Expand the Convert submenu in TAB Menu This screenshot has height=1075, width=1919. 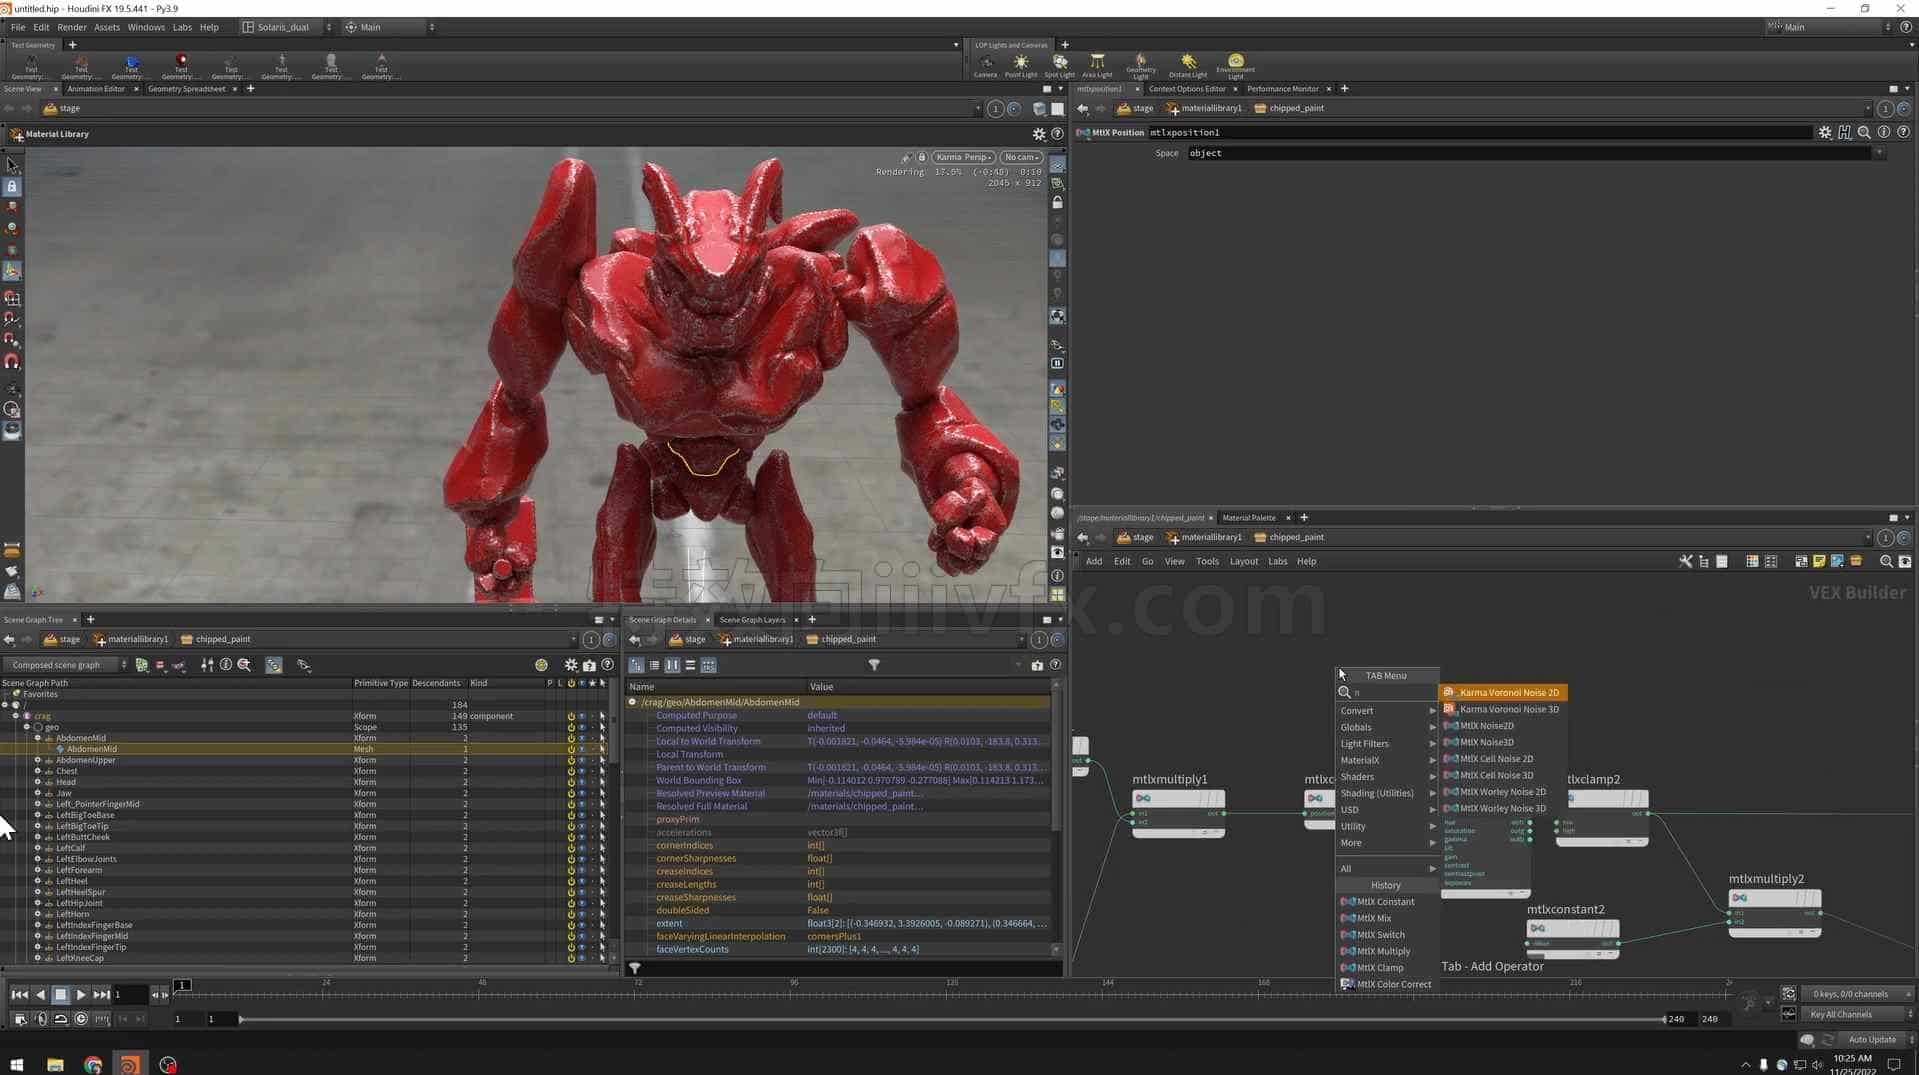click(x=1386, y=711)
